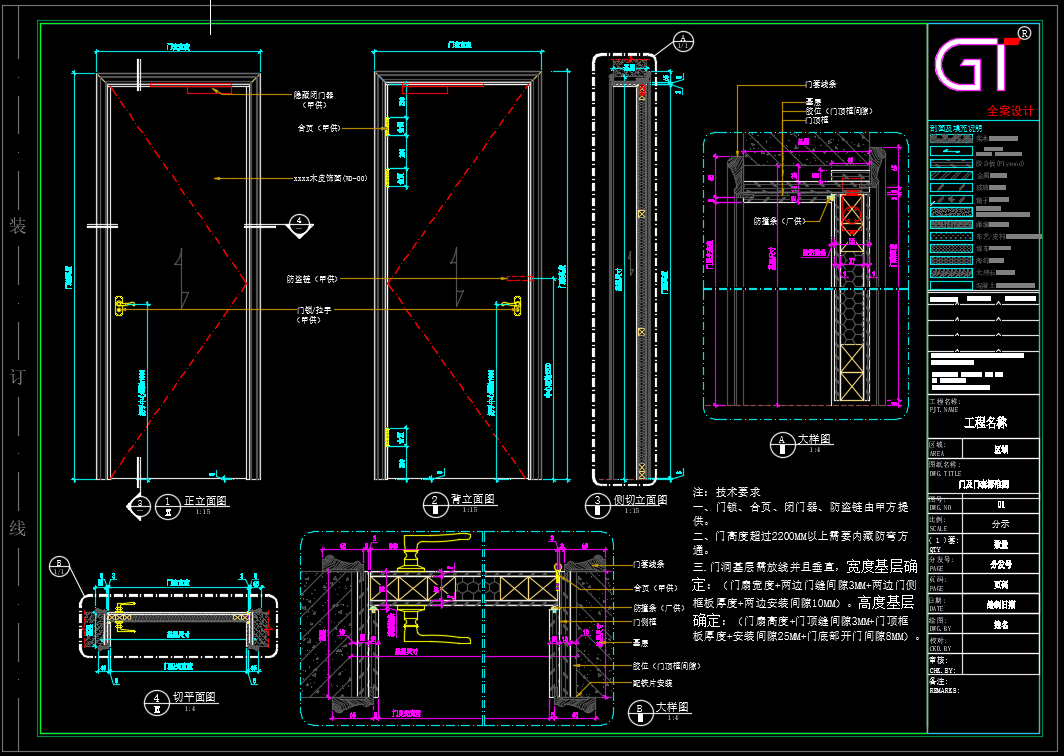Select the 门锁/拉手 annotation text
This screenshot has width=1064, height=756.
pyautogui.click(x=314, y=311)
